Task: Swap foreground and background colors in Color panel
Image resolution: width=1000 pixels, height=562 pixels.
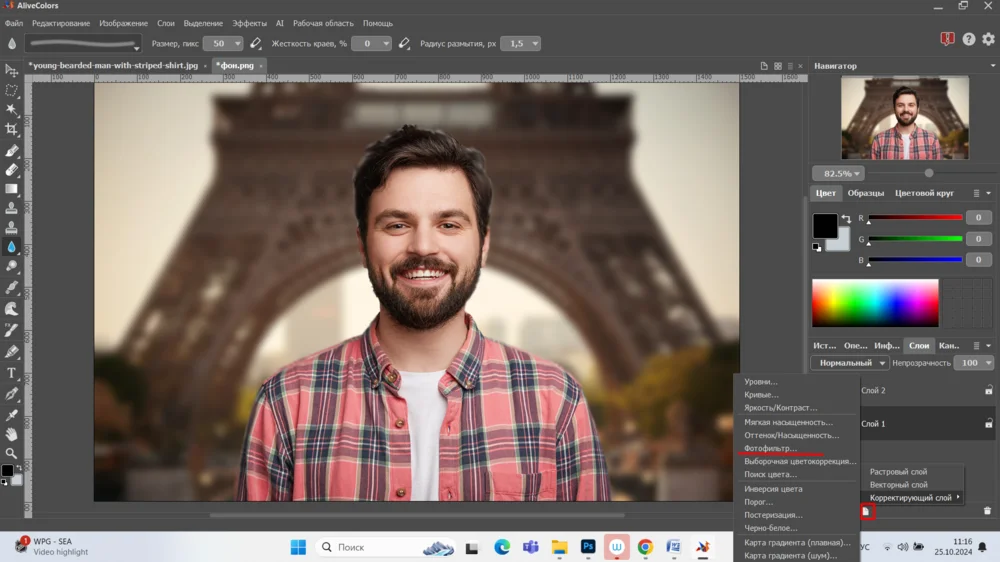Action: tap(846, 219)
